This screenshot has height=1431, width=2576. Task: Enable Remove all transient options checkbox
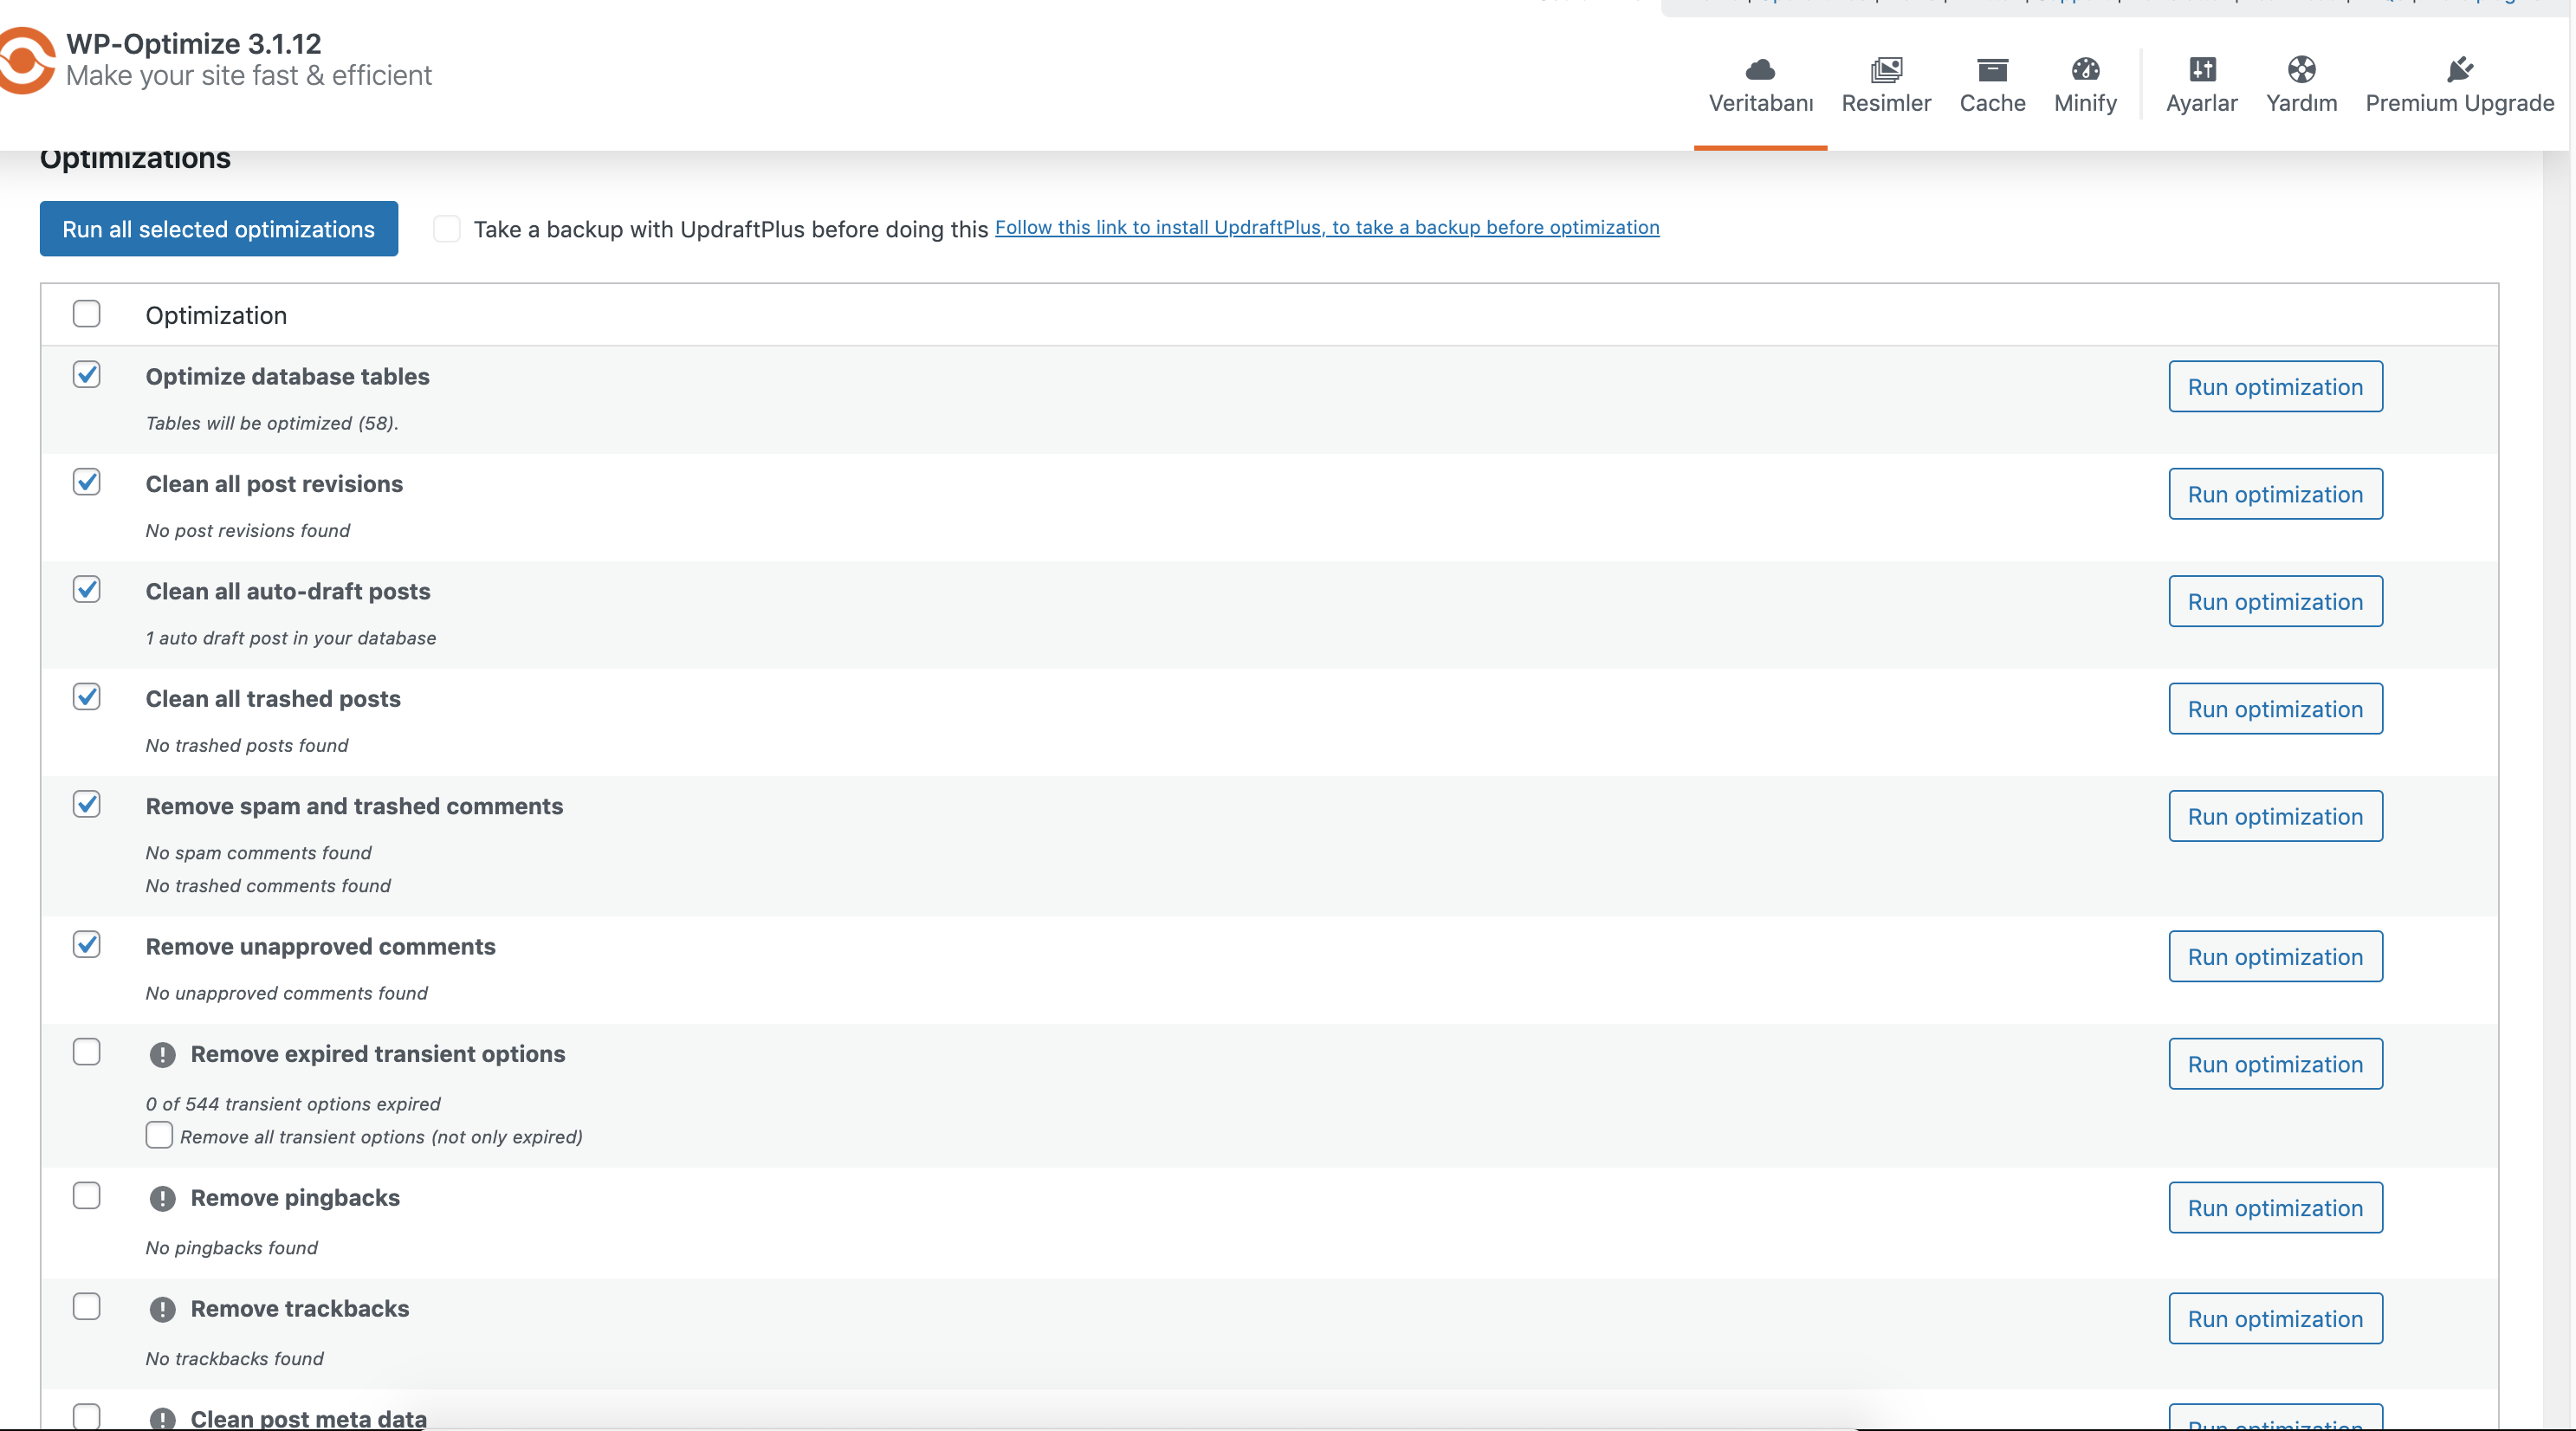pos(159,1135)
